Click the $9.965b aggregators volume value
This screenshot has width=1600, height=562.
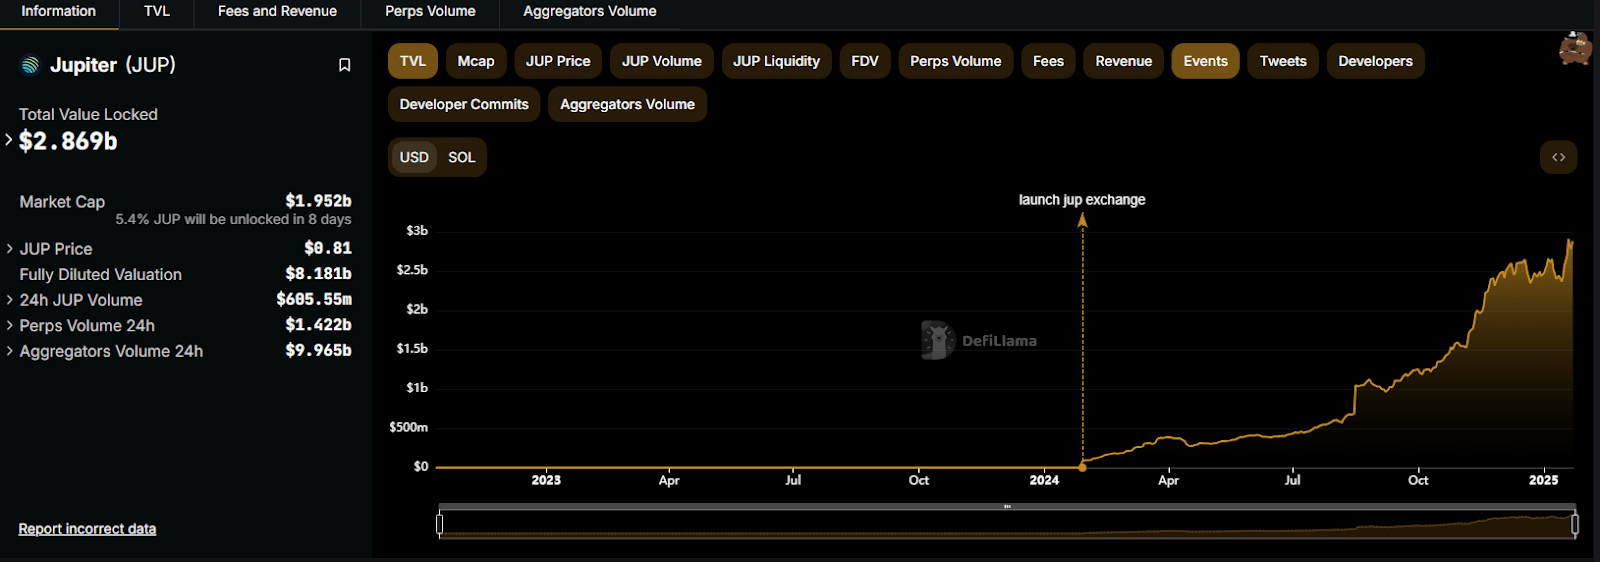(x=318, y=351)
